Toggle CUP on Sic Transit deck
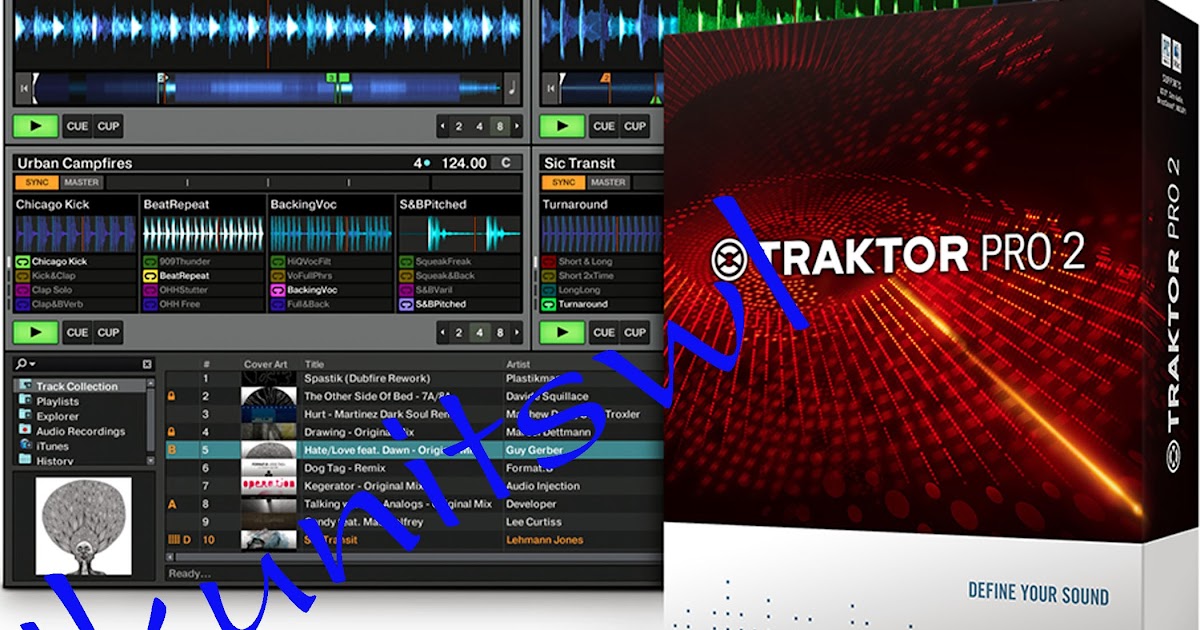 (x=634, y=333)
